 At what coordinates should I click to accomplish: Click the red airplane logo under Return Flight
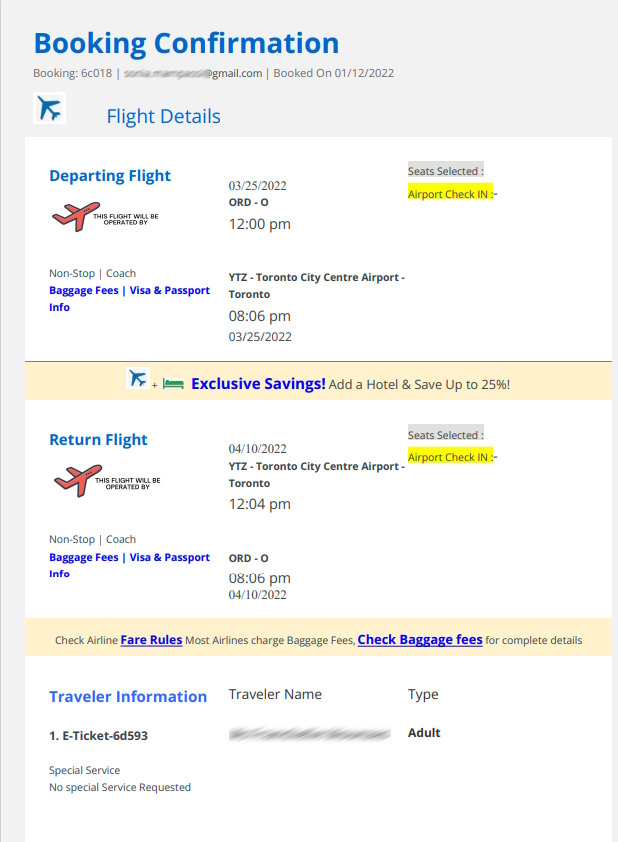(78, 480)
